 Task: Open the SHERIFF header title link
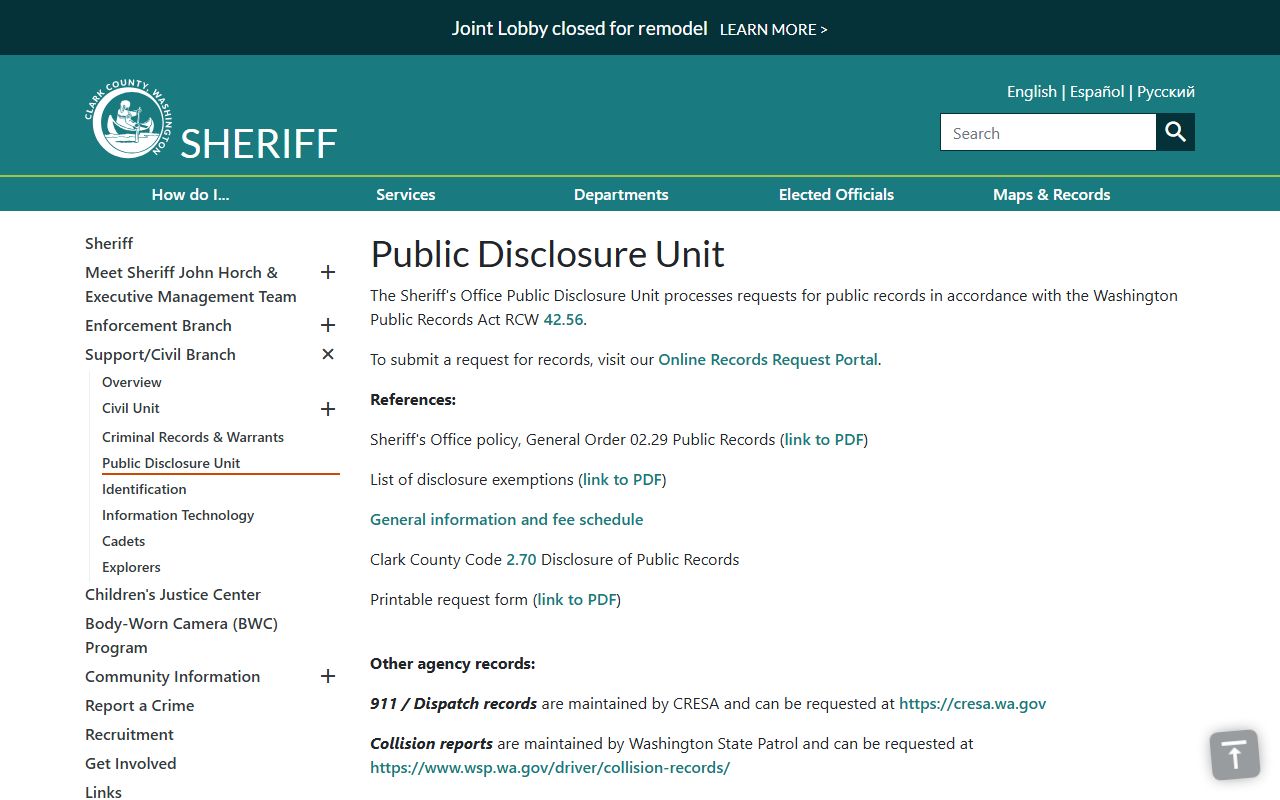(x=258, y=143)
